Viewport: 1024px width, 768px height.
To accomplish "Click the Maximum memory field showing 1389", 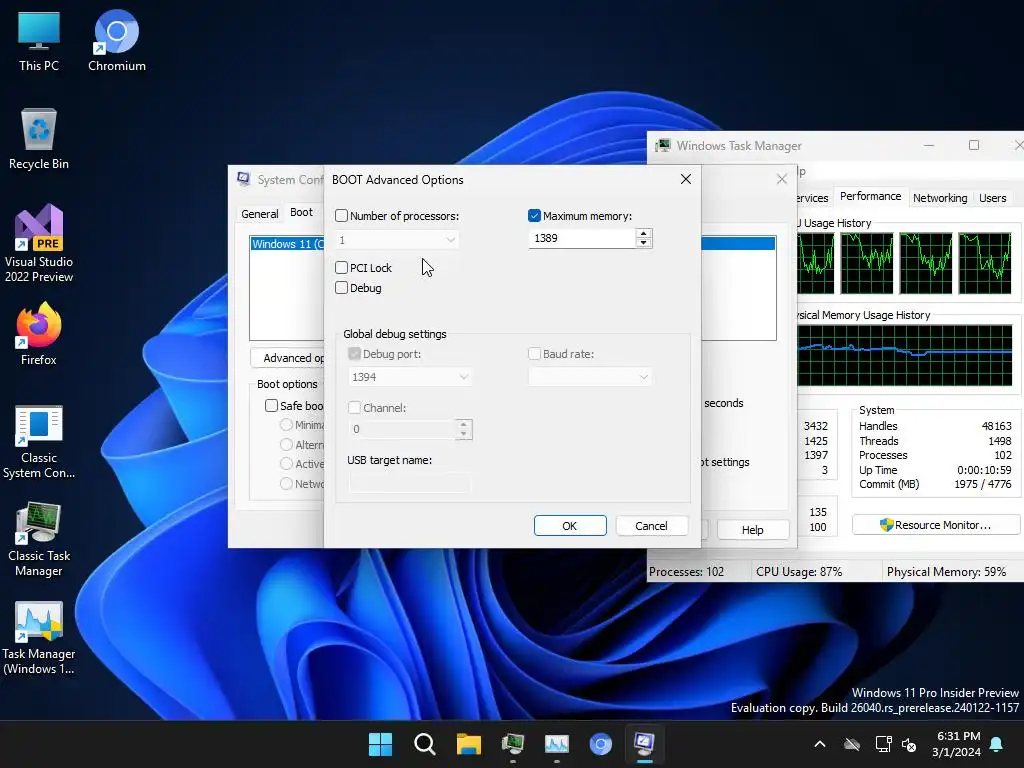I will coord(582,238).
